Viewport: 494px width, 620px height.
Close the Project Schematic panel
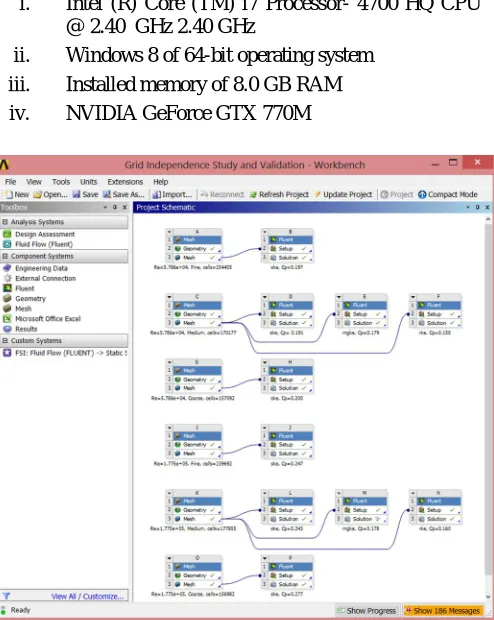(487, 207)
